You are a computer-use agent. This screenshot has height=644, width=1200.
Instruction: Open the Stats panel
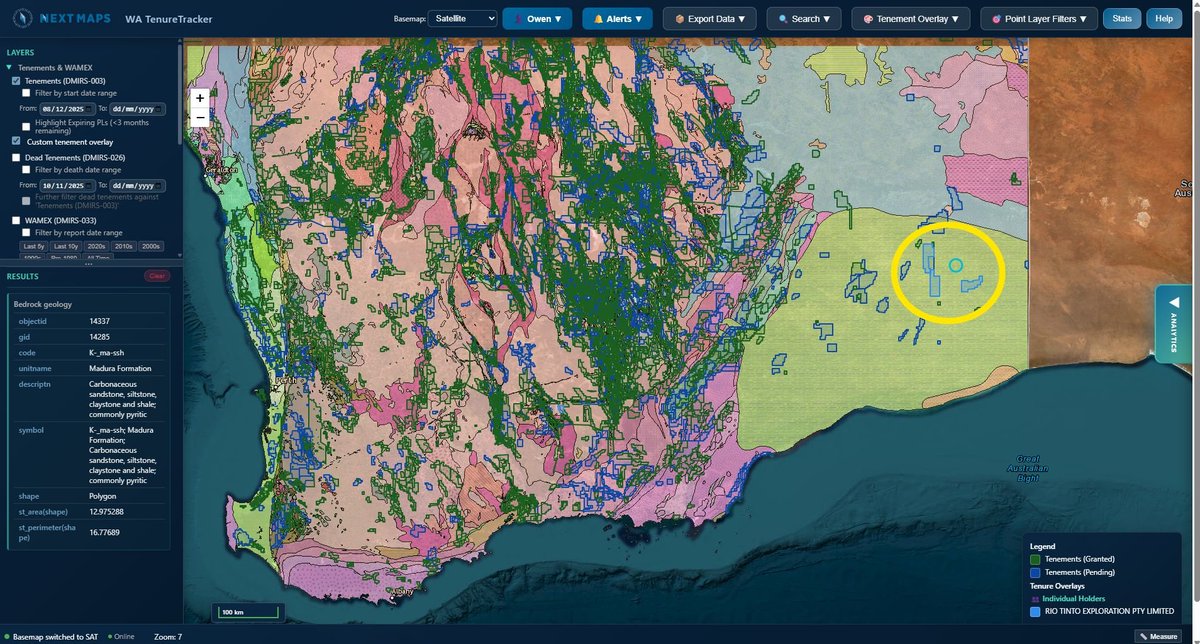pyautogui.click(x=1122, y=18)
